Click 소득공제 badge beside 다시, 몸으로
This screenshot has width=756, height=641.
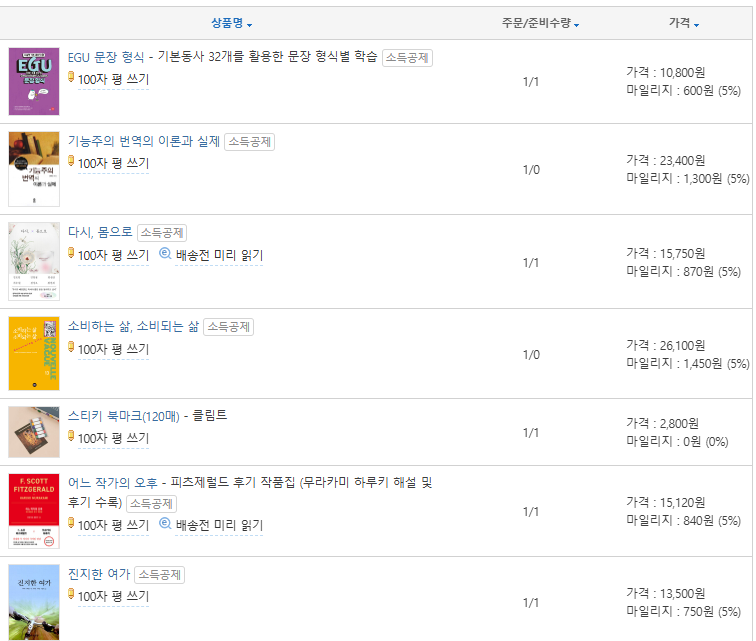[x=162, y=233]
